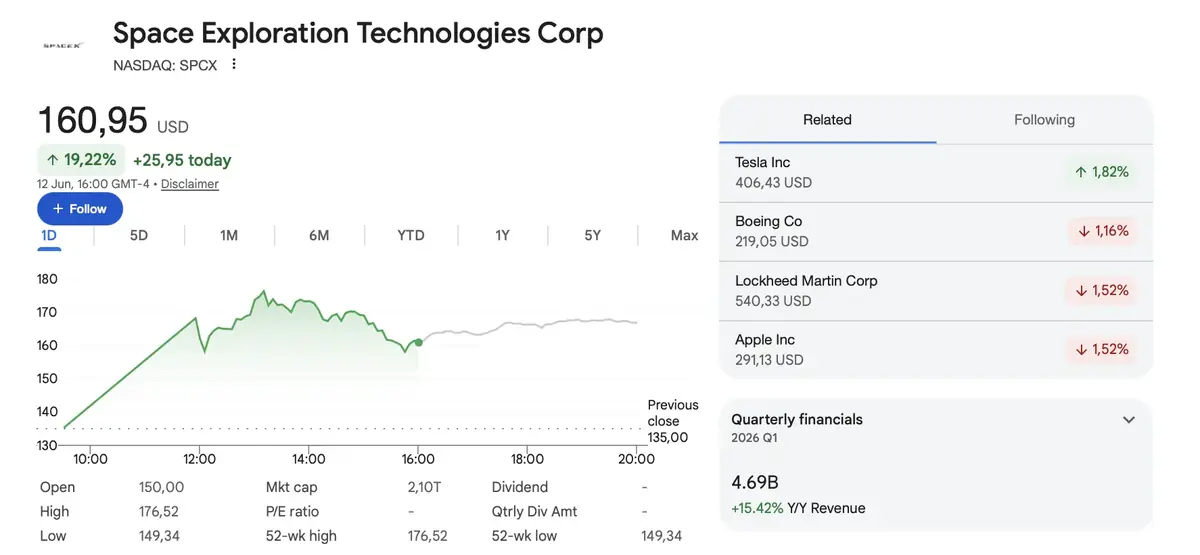Click the P/E ratio label
This screenshot has width=1200, height=555.
[292, 511]
